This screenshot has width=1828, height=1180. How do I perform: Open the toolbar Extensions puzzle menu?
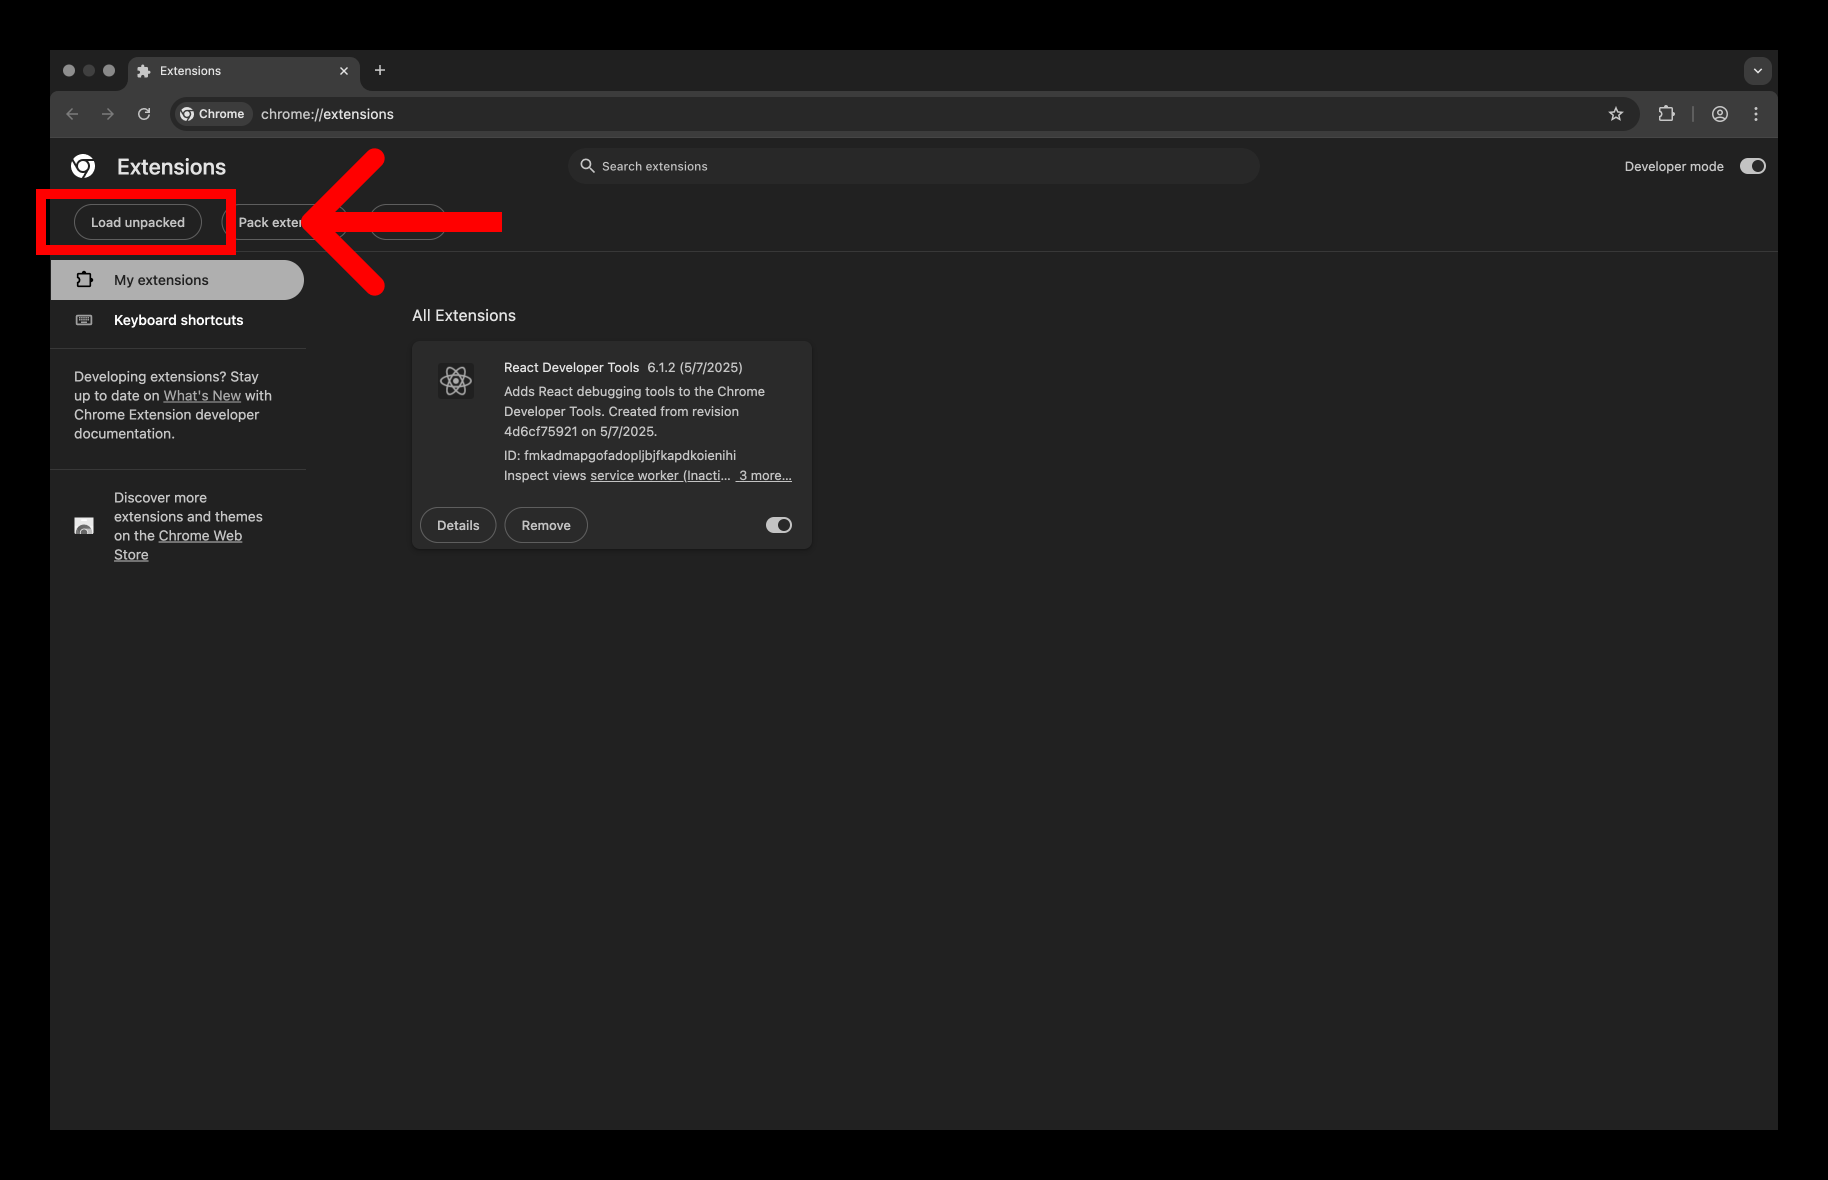[1666, 114]
